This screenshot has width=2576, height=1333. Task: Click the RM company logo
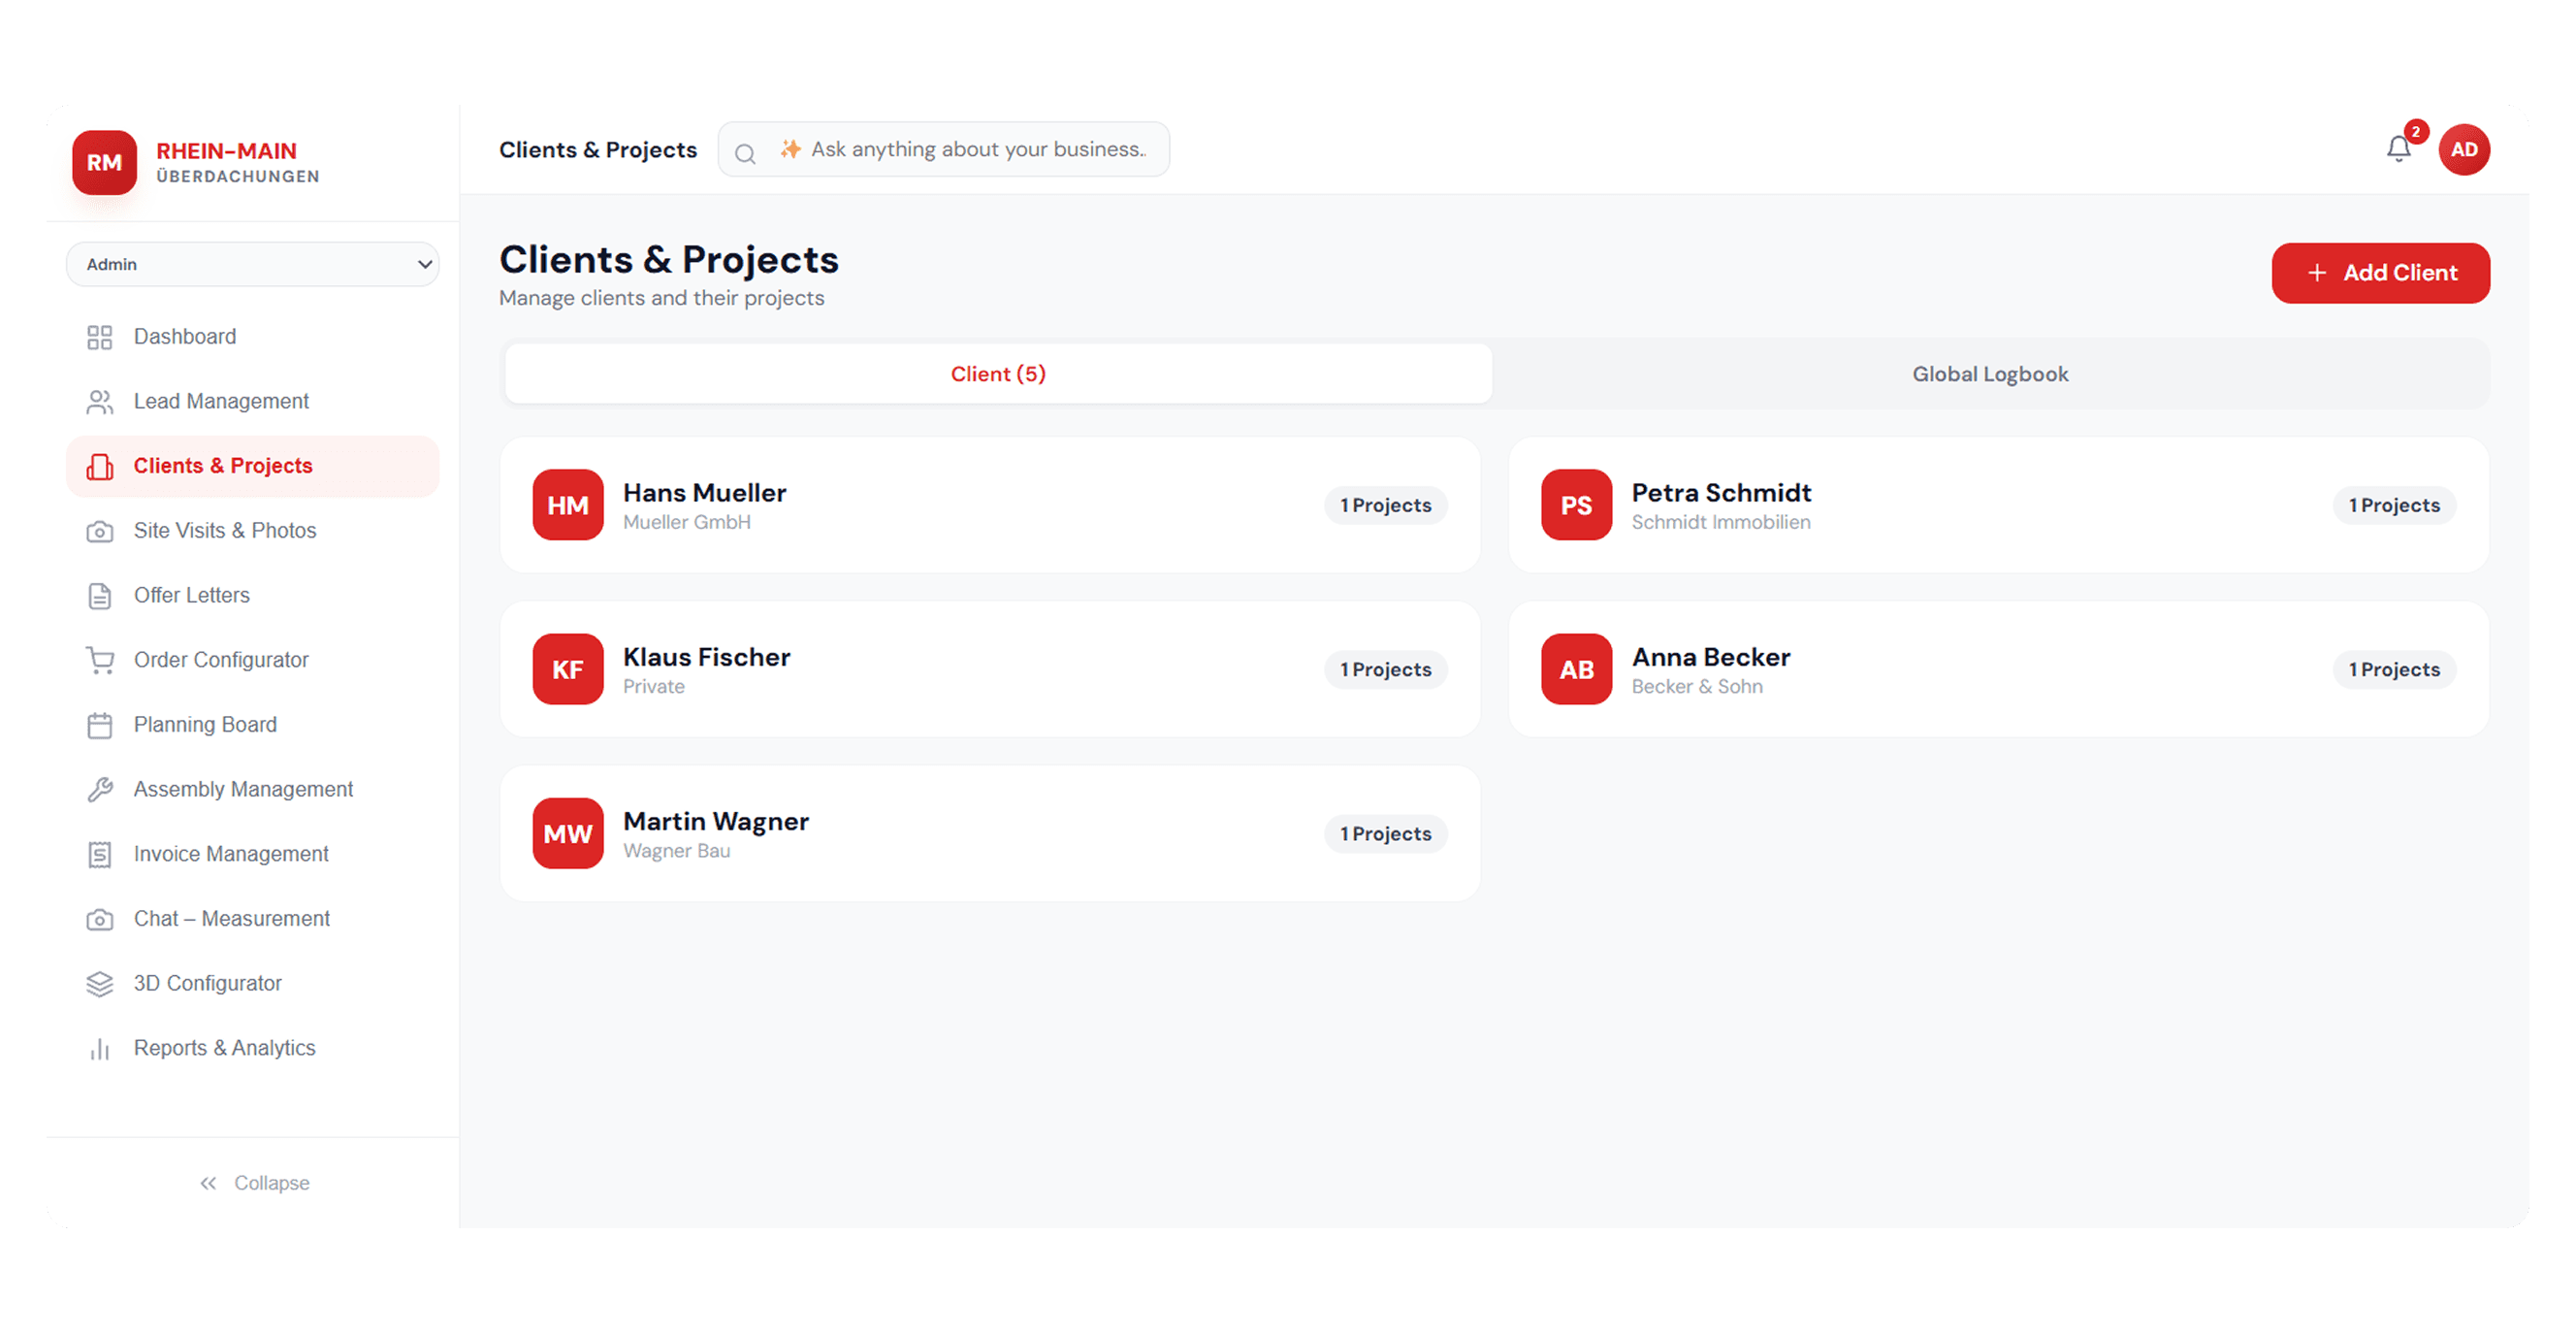(104, 162)
